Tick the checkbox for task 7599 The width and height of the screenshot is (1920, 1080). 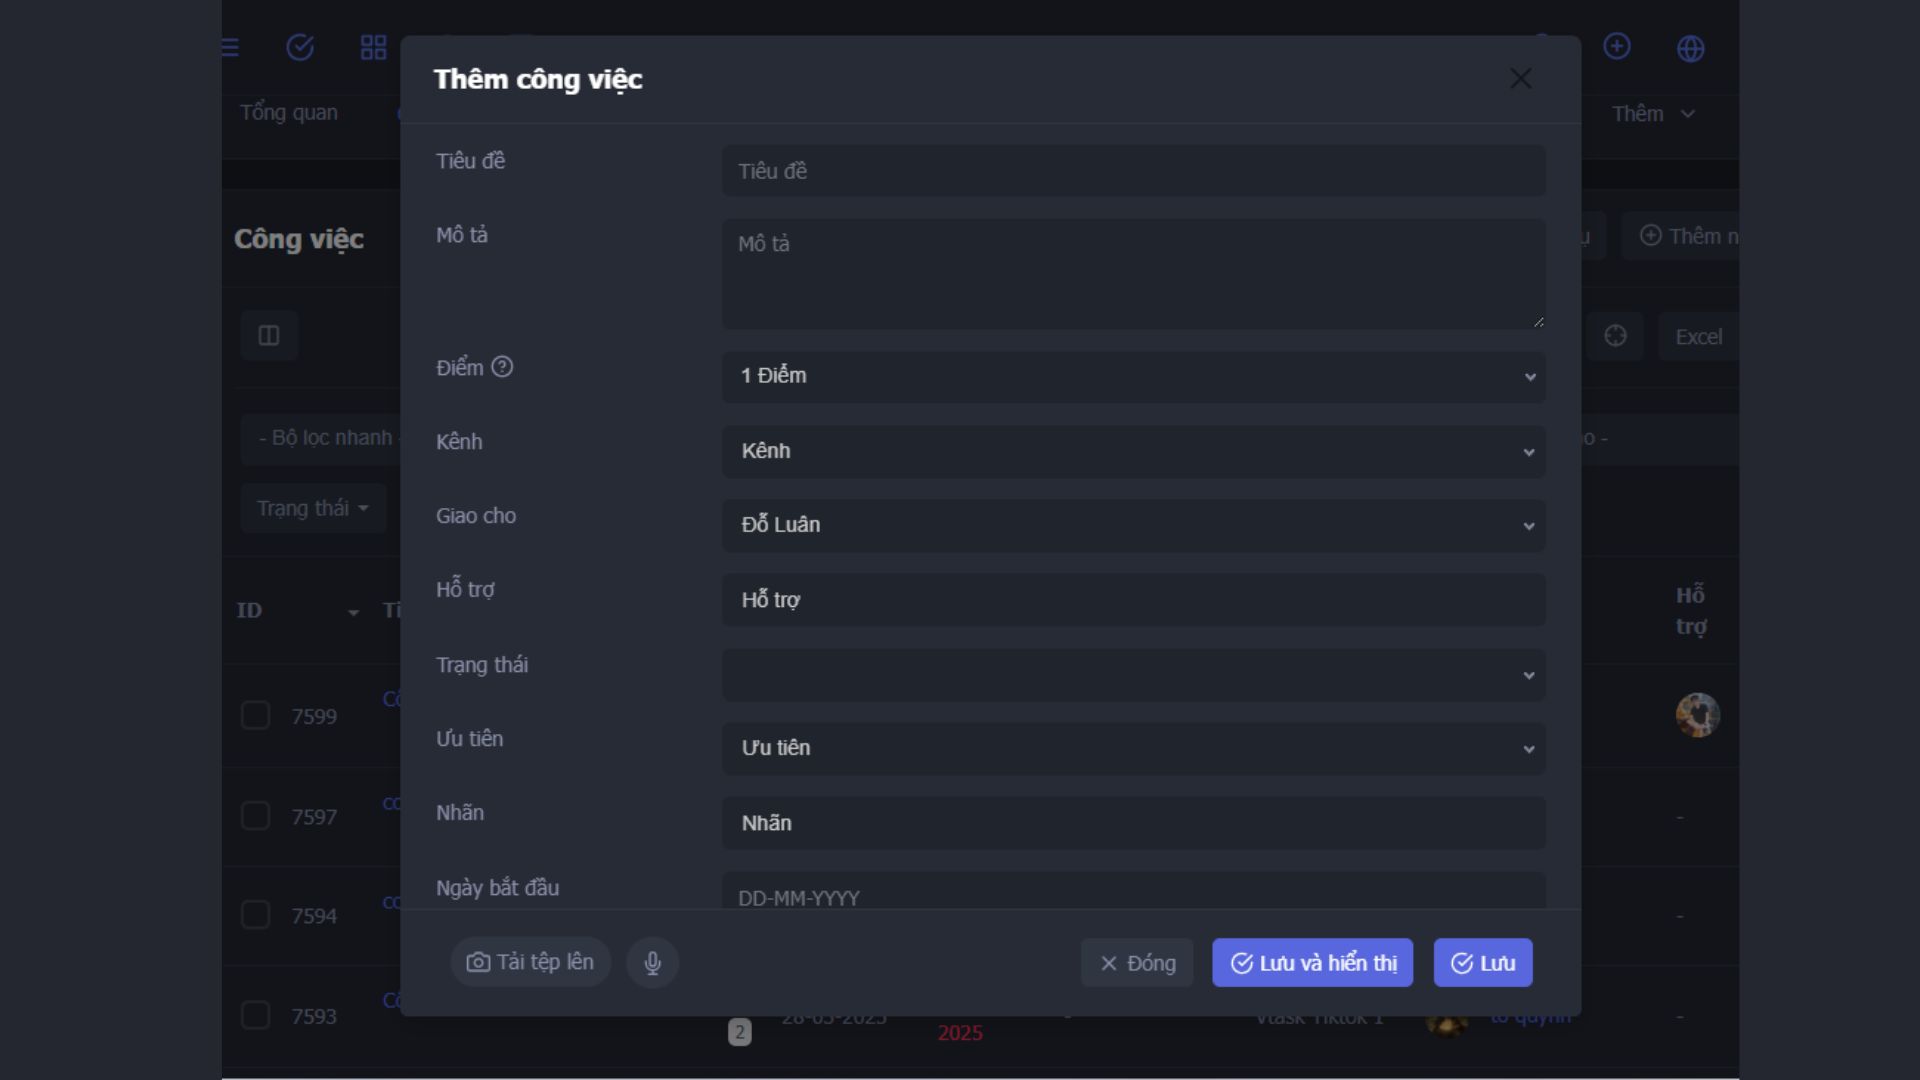click(x=256, y=716)
